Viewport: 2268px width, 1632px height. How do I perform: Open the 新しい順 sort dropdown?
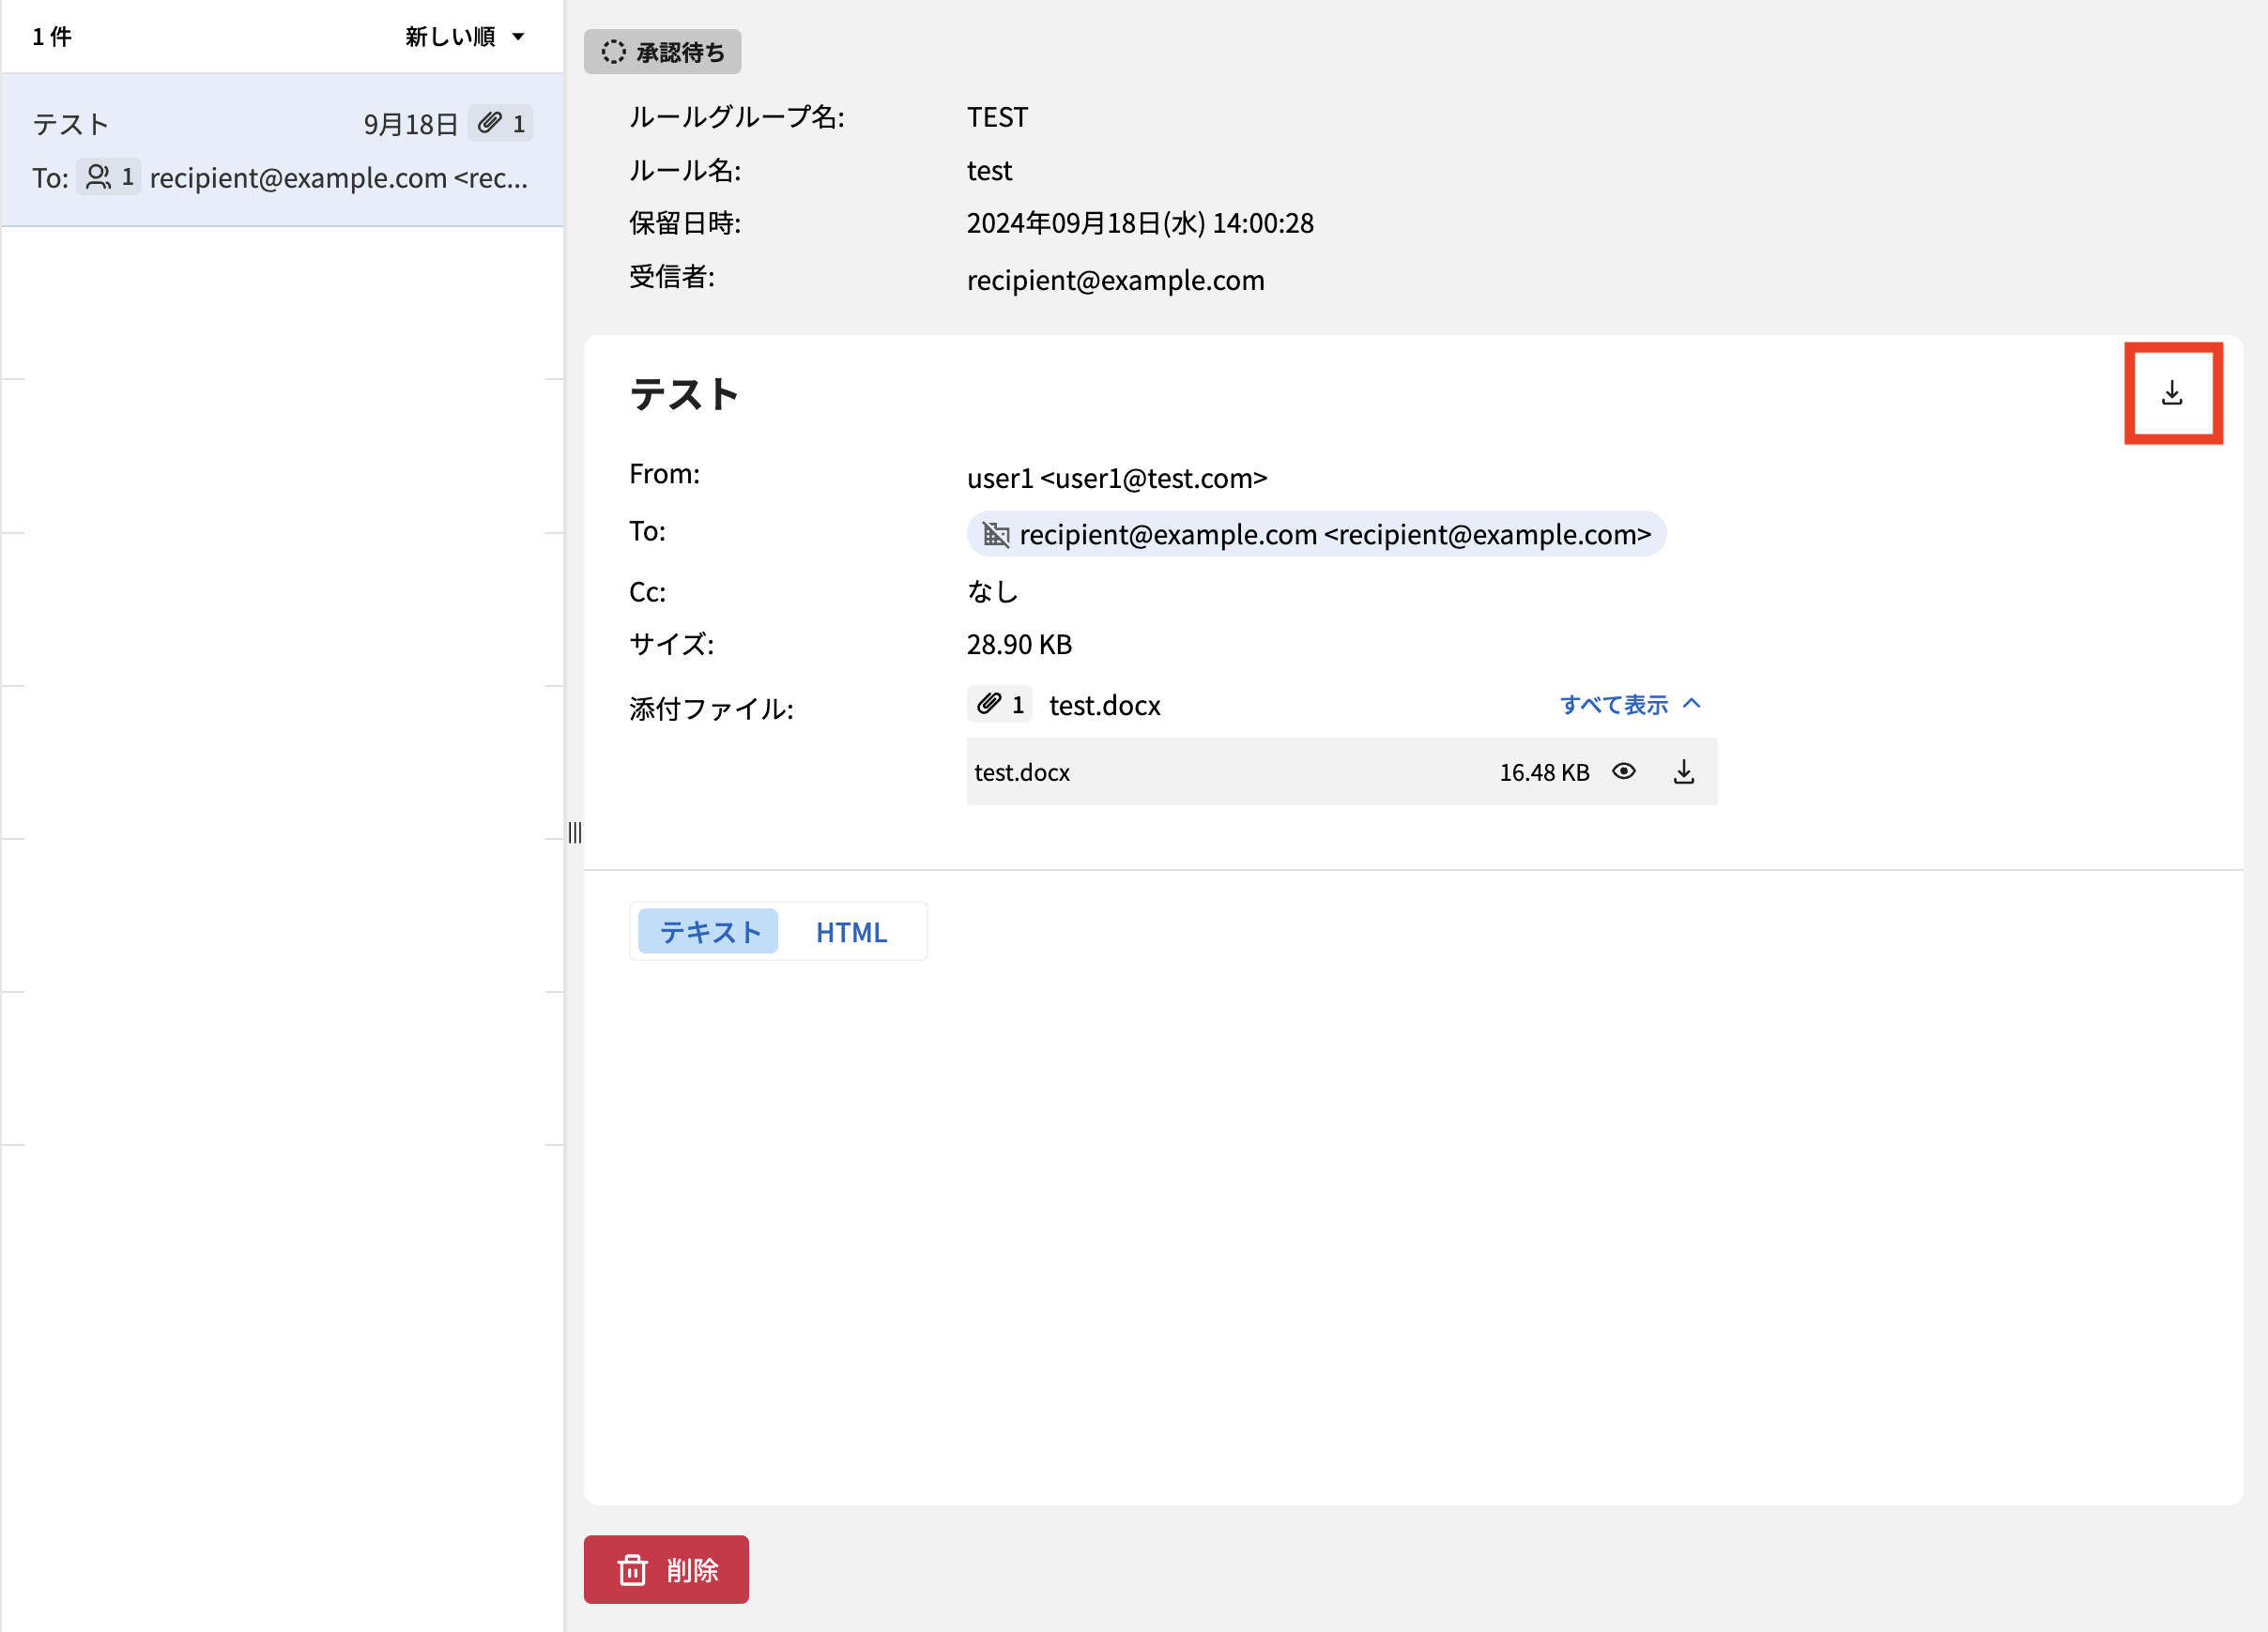465,37
